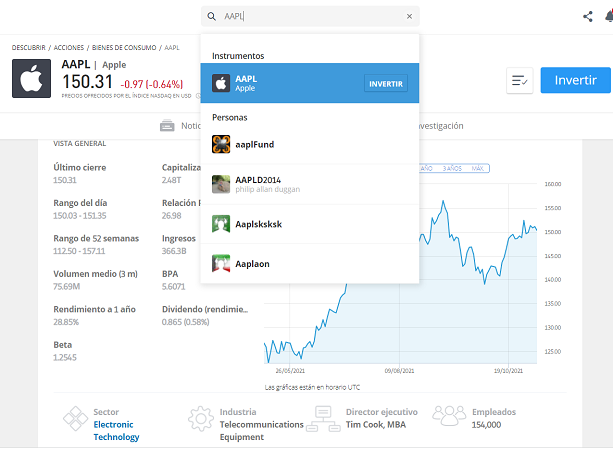Open the Investigación tab
Viewport: 613px width, 450px height.
click(x=441, y=126)
